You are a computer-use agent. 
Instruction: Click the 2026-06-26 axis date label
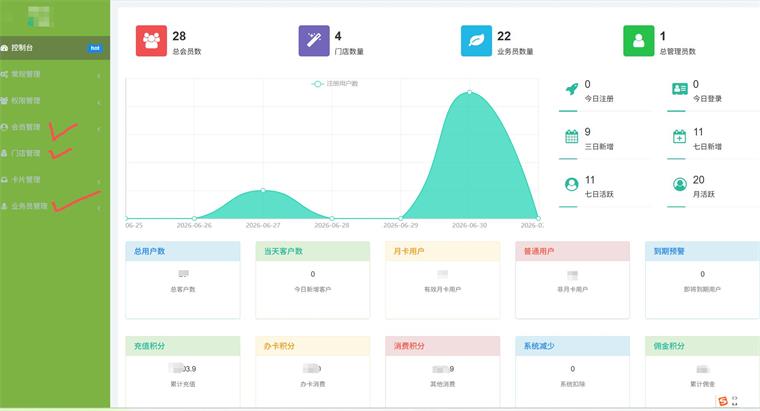(194, 225)
